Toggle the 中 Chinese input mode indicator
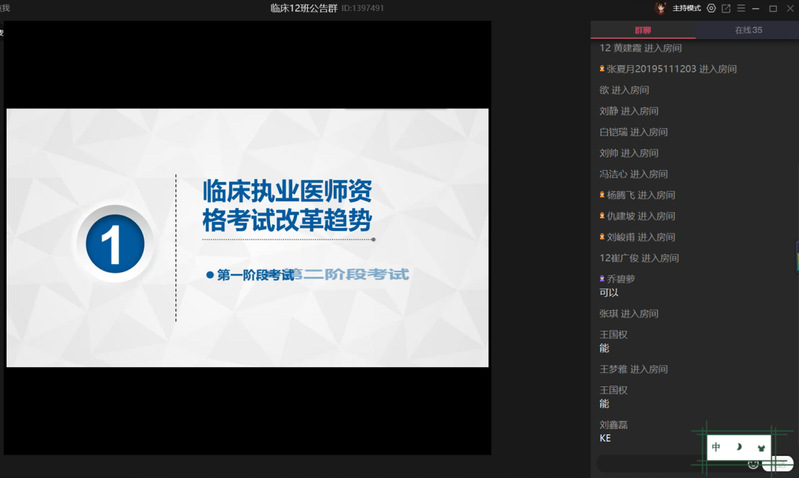The height and width of the screenshot is (478, 799). point(716,447)
